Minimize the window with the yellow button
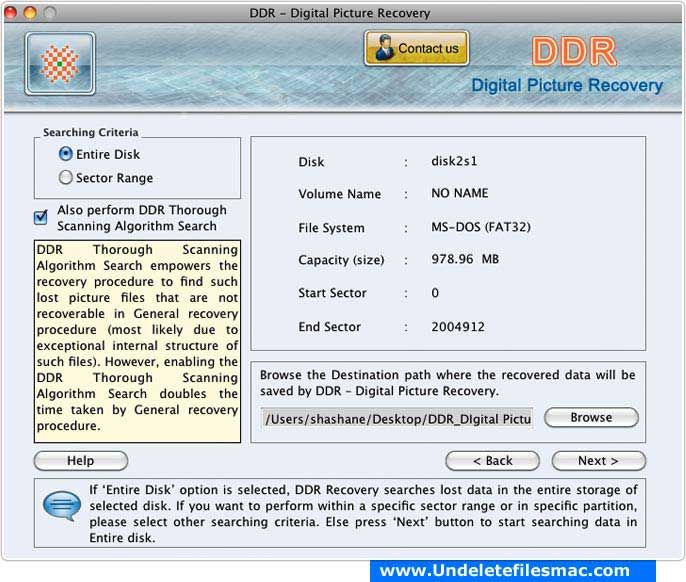Image resolution: width=686 pixels, height=582 pixels. tap(30, 13)
